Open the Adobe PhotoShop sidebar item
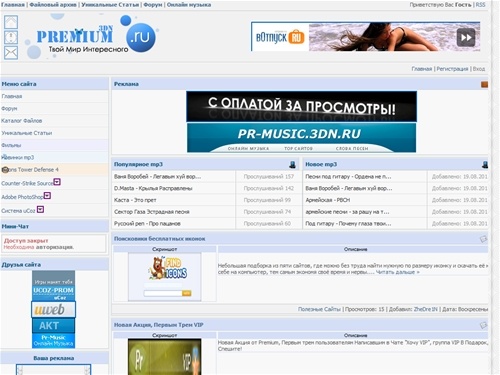Viewport: 500px width, 375px height. pos(22,197)
